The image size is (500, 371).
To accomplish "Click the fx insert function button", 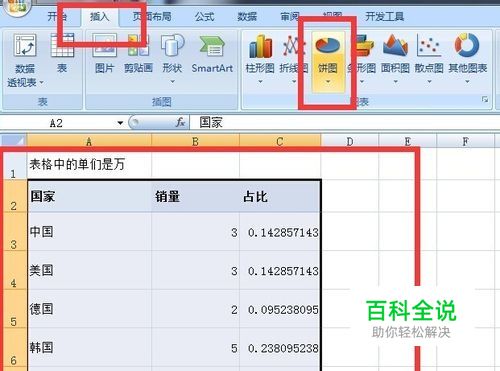I will 180,122.
